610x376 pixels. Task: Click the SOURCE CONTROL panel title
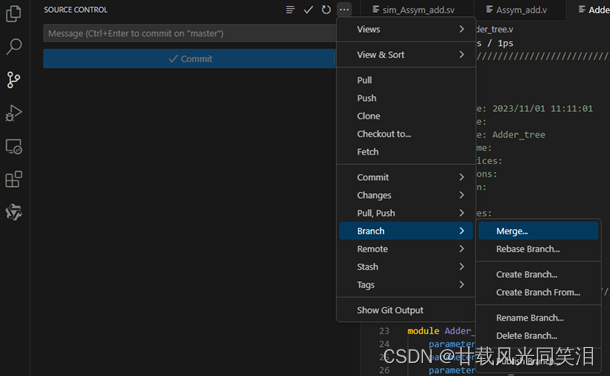click(75, 10)
